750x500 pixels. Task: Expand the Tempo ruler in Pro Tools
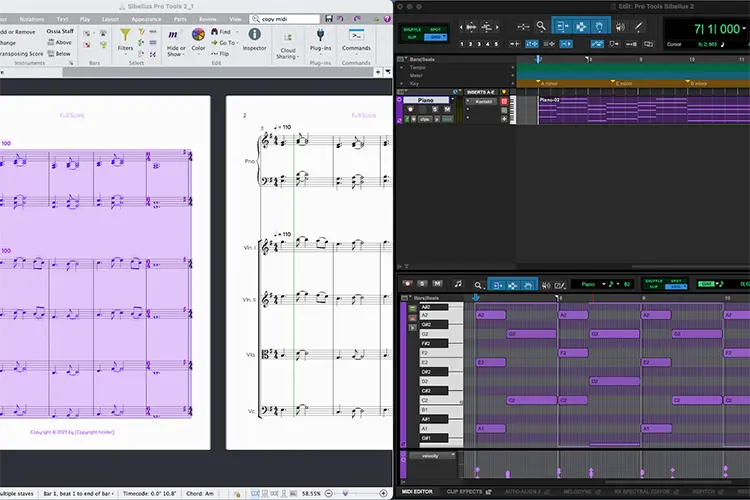[401, 67]
